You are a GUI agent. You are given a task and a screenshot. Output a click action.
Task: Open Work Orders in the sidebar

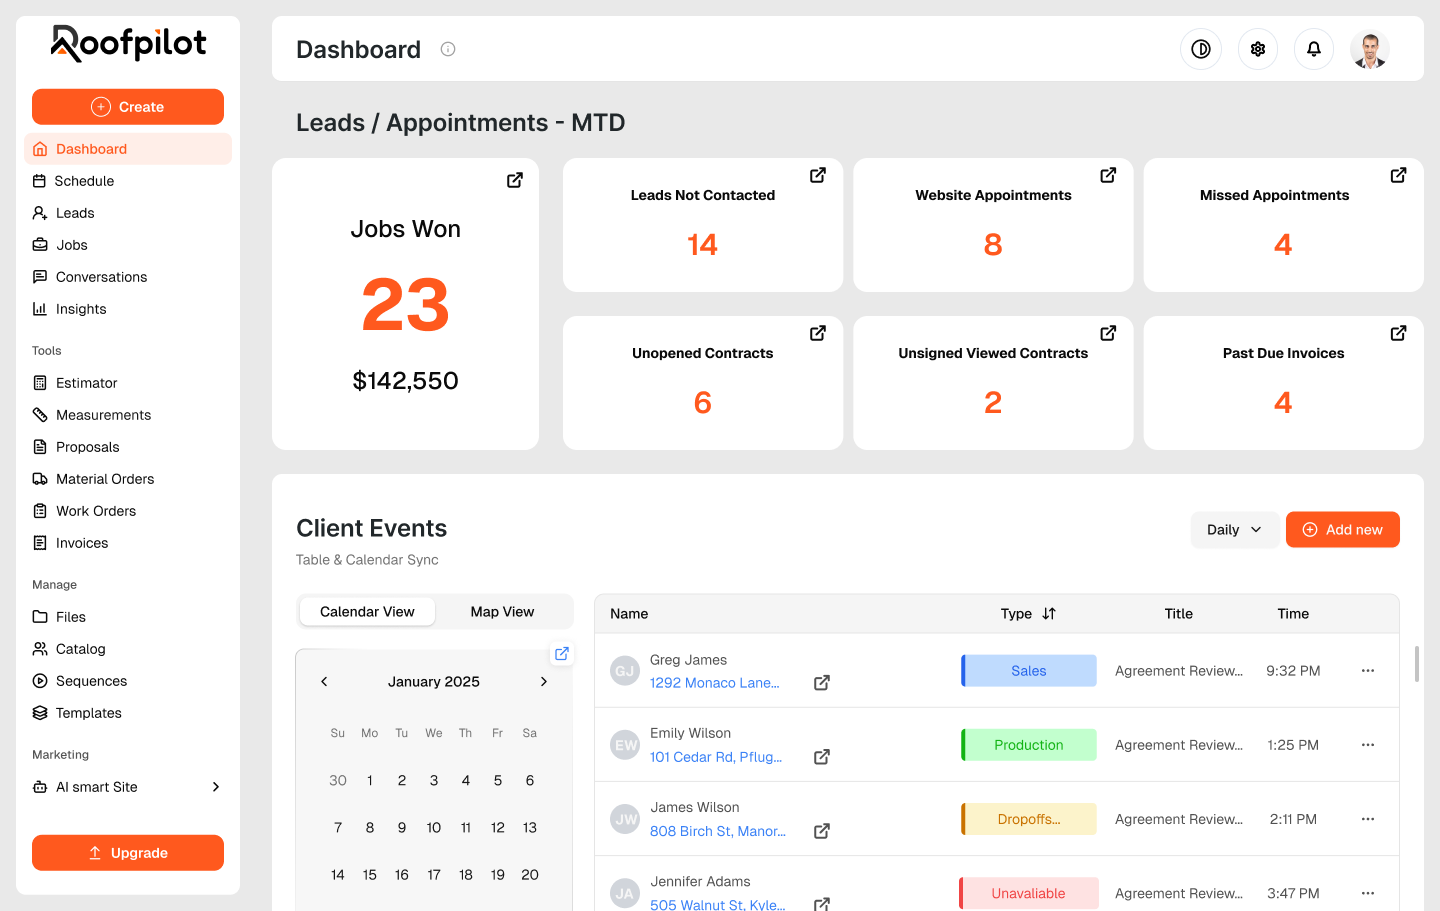tap(128, 511)
